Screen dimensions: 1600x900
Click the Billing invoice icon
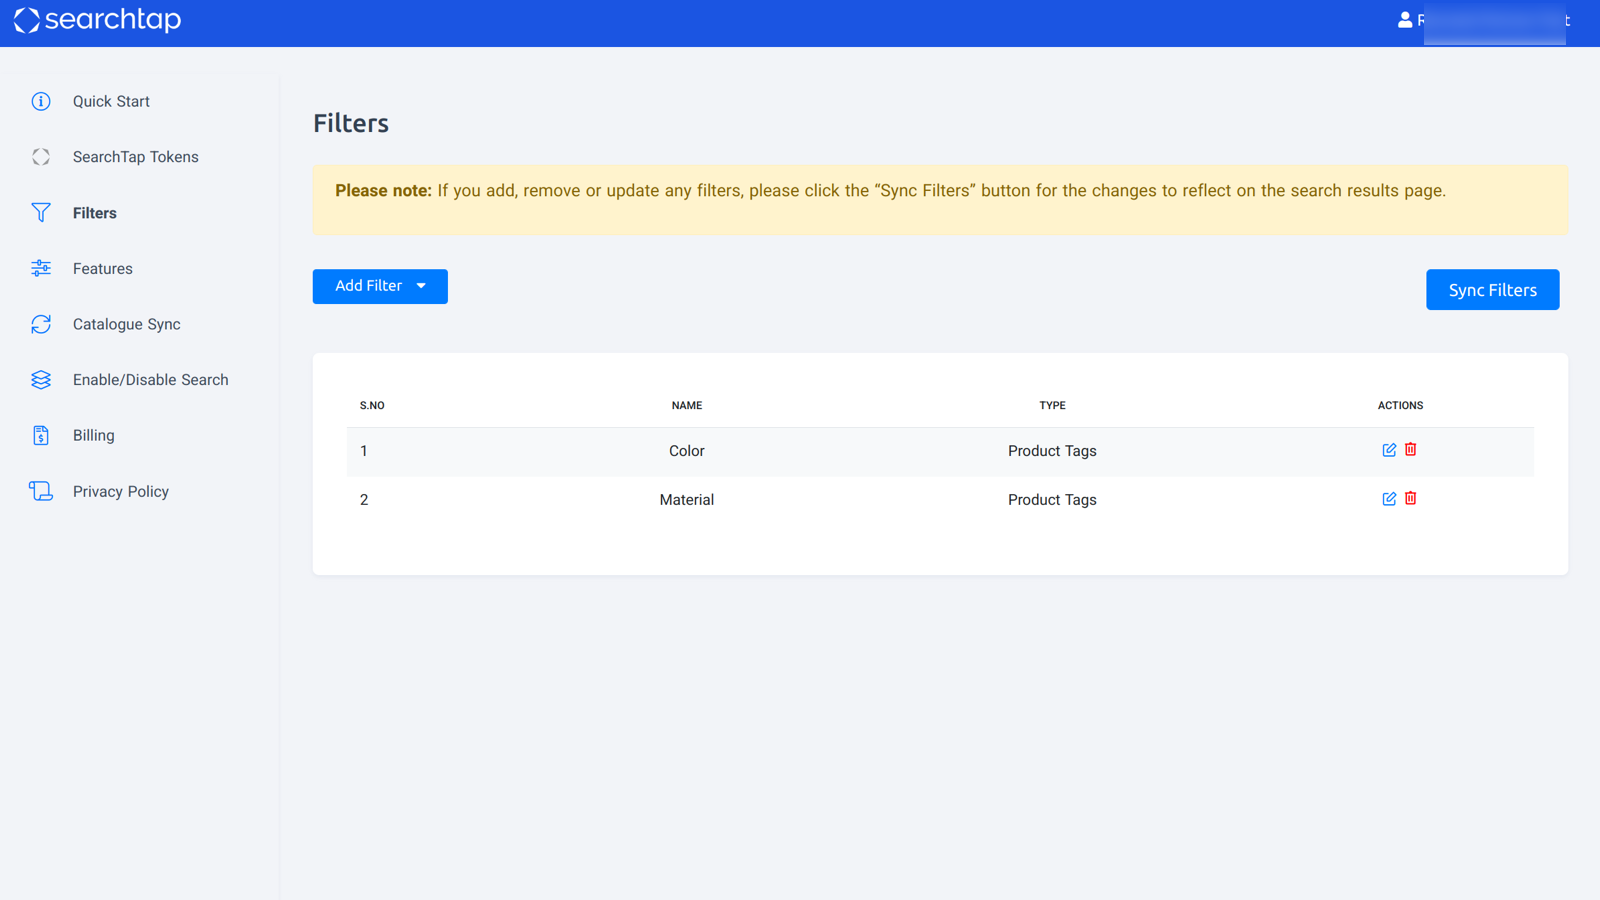(x=41, y=435)
